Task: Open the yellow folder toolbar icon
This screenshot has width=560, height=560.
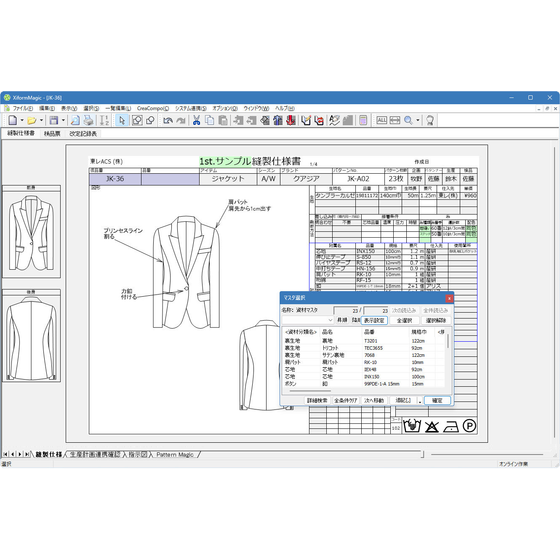Action: pos(32,120)
